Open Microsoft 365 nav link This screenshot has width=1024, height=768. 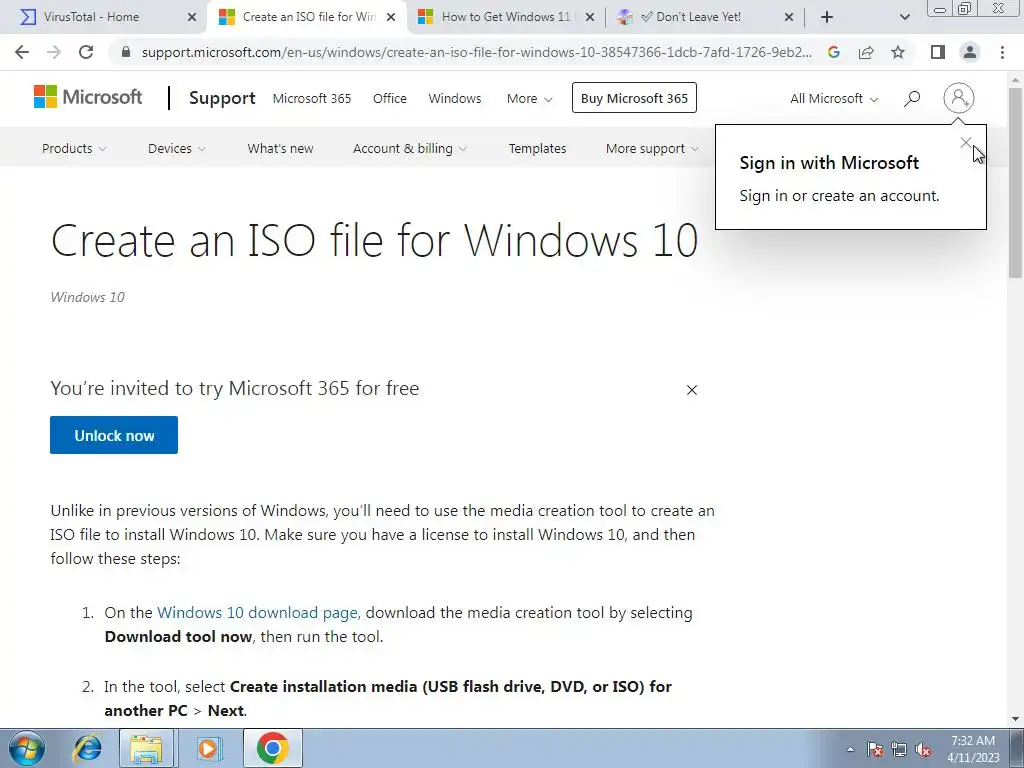(x=312, y=99)
